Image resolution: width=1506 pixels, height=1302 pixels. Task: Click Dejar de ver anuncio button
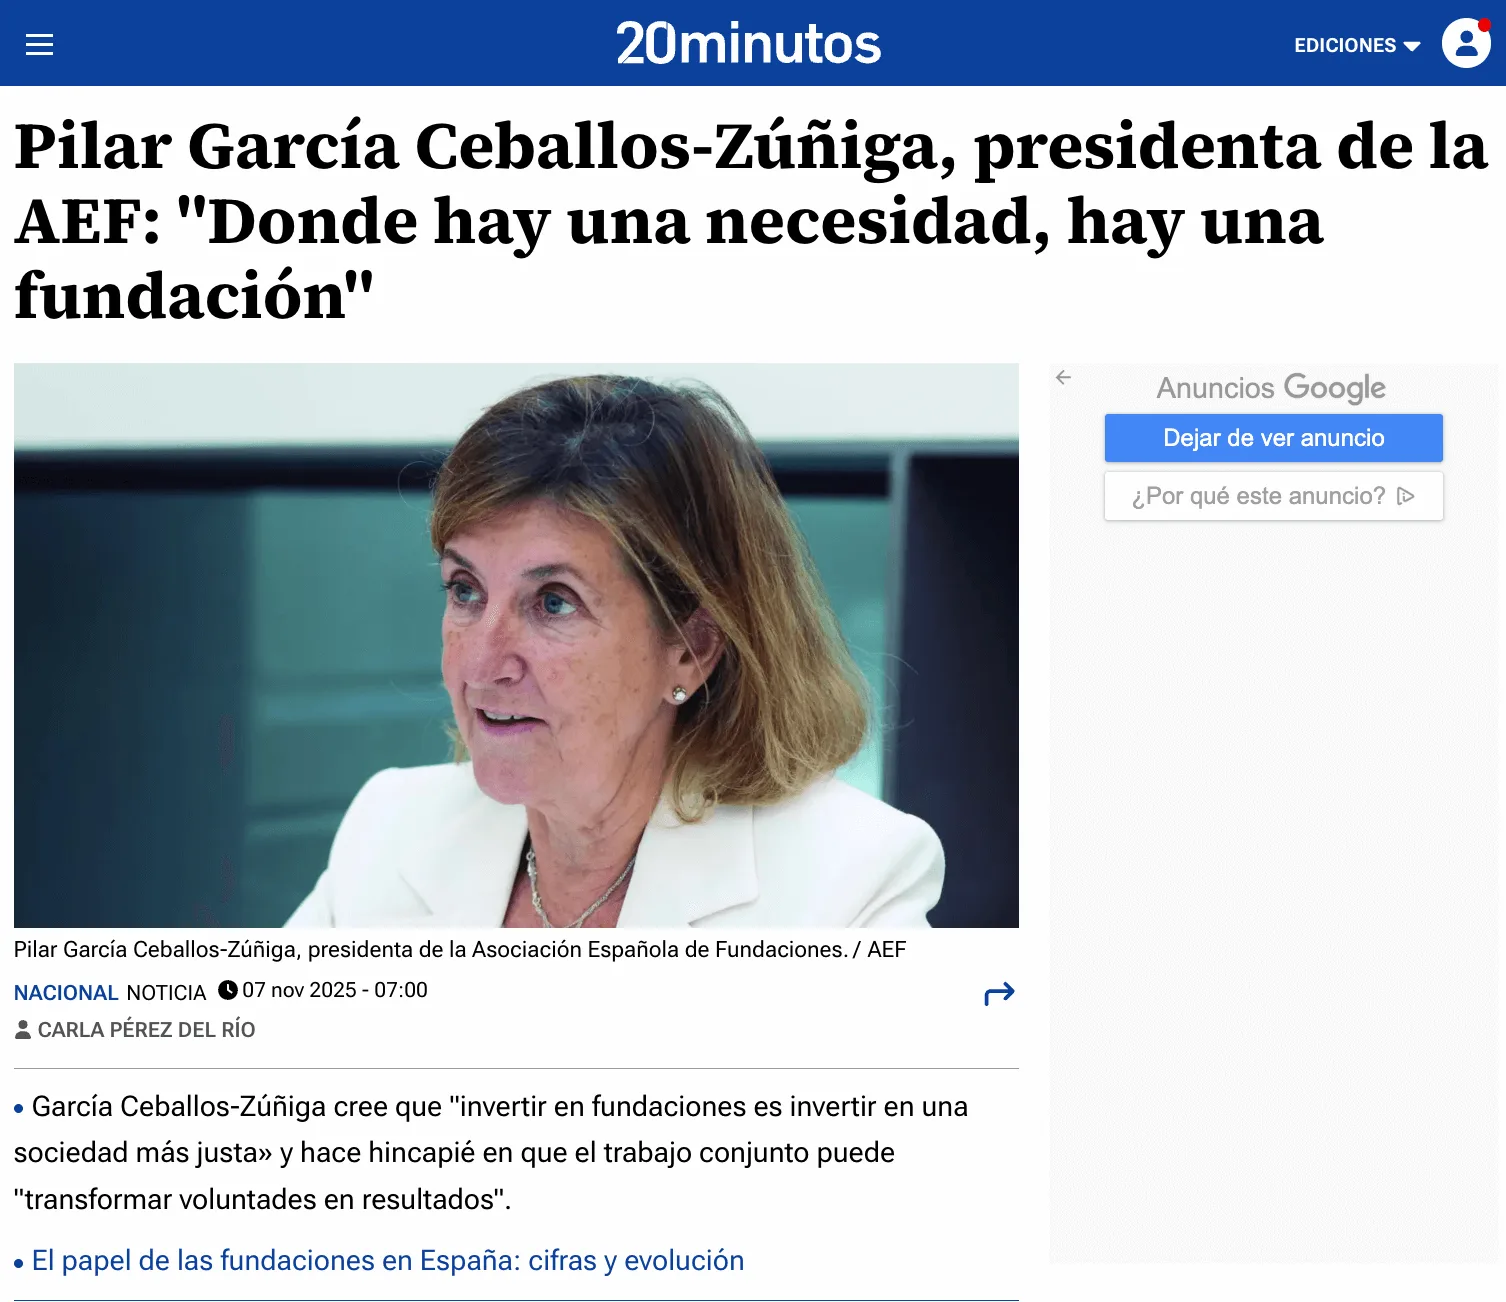(1273, 438)
